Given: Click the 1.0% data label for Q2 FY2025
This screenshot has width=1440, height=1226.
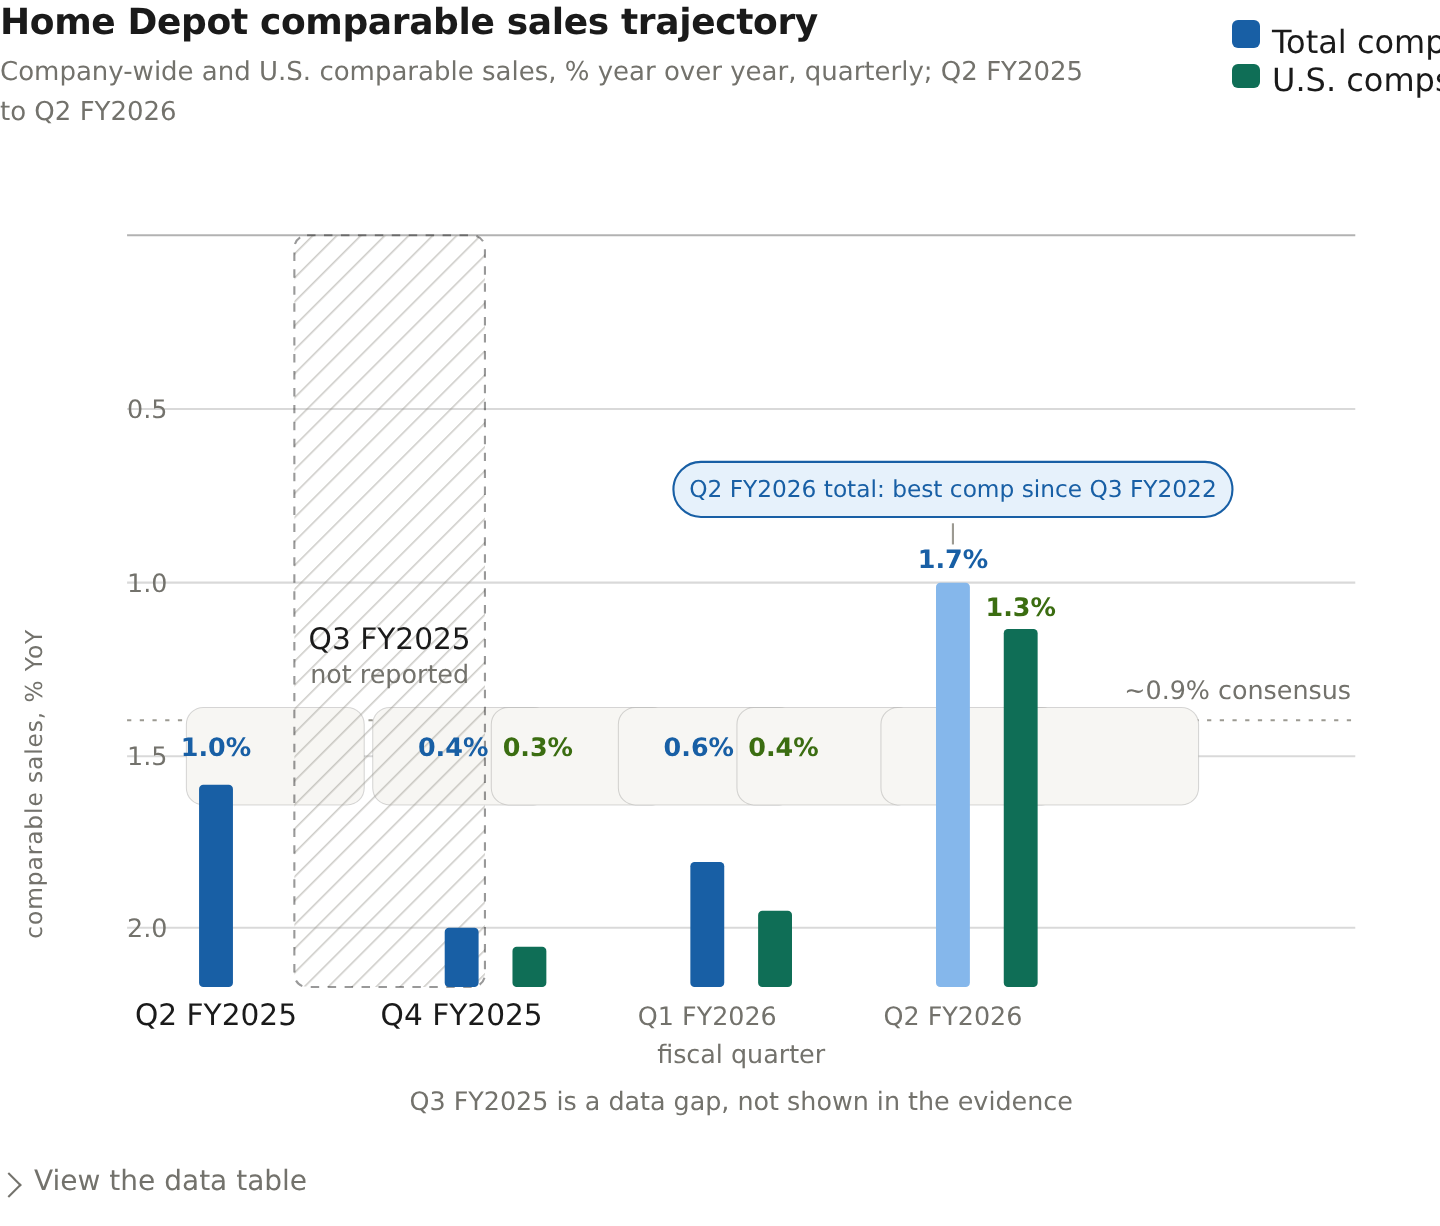Looking at the screenshot, I should click(216, 748).
